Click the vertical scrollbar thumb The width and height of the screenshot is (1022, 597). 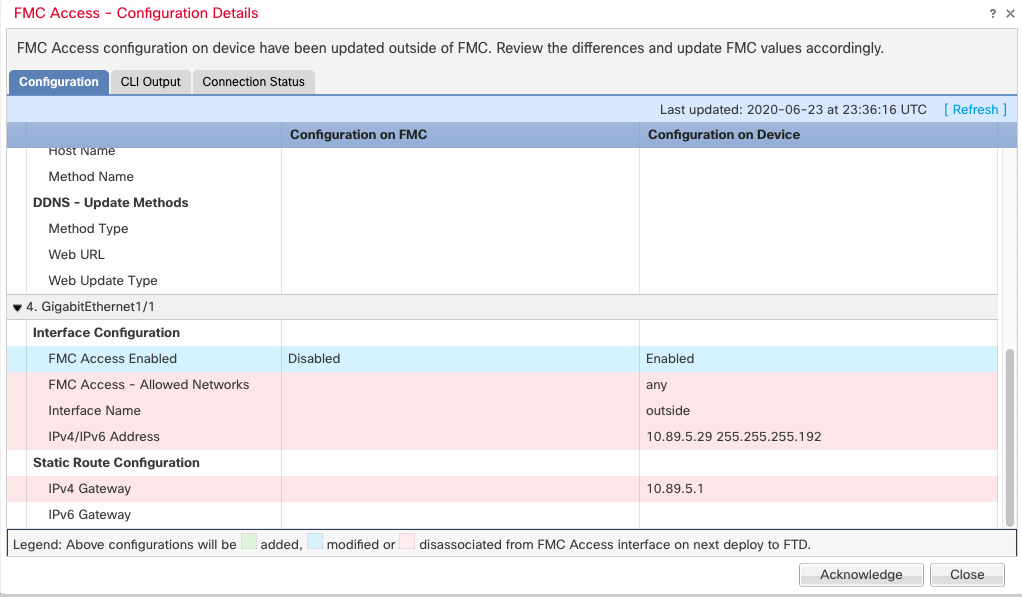click(1009, 435)
